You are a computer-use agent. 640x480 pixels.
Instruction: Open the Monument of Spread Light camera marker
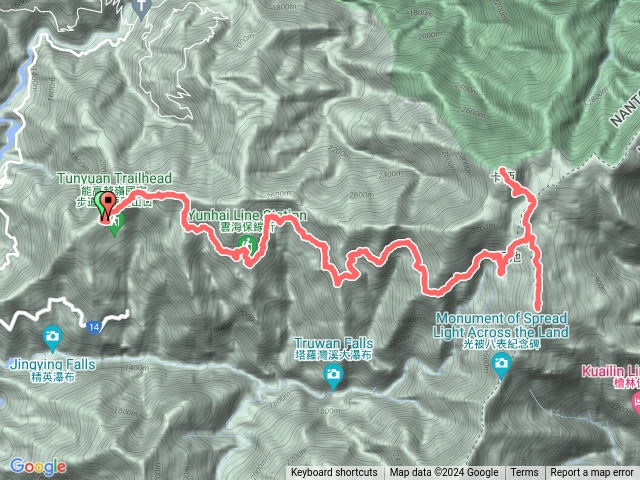[x=501, y=365]
